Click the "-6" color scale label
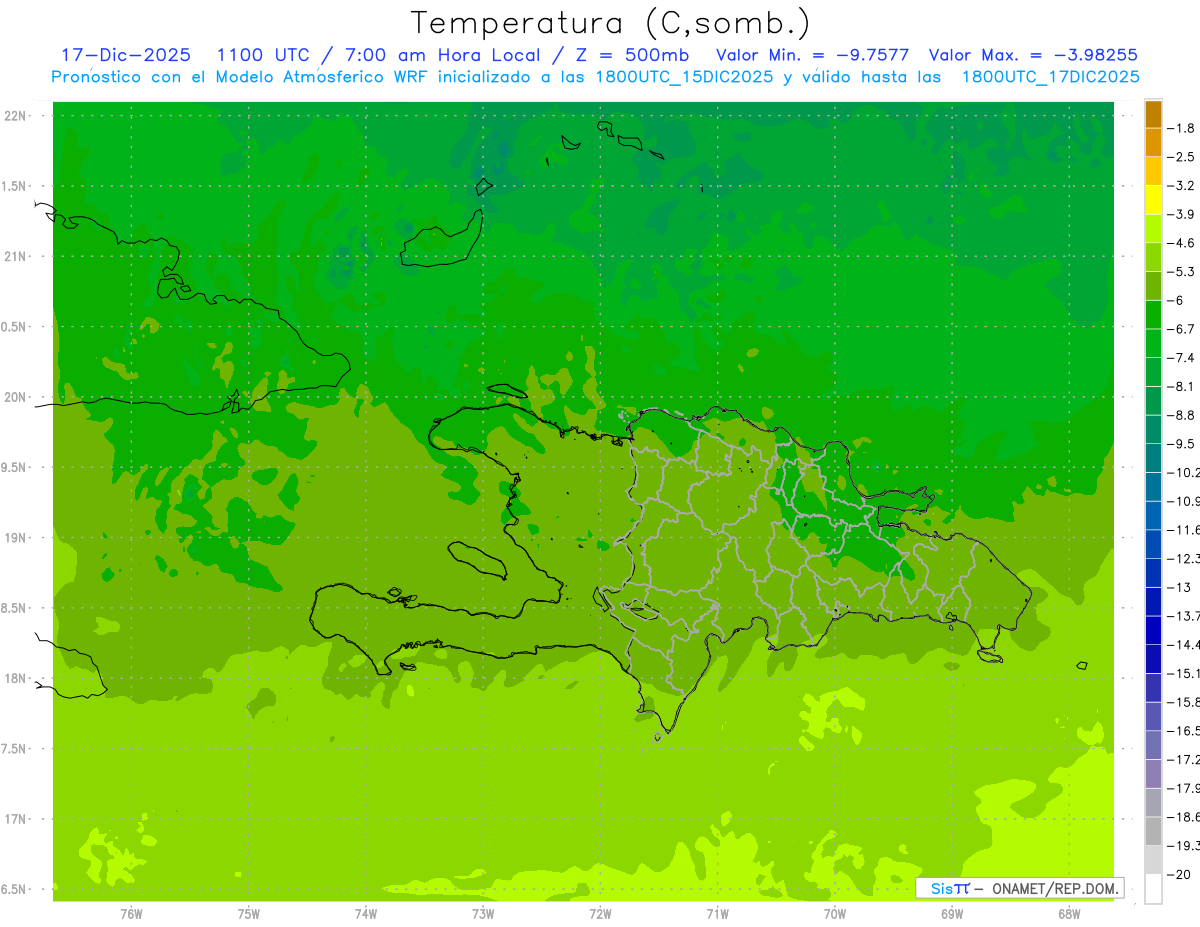Image resolution: width=1200 pixels, height=927 pixels. 1177,301
